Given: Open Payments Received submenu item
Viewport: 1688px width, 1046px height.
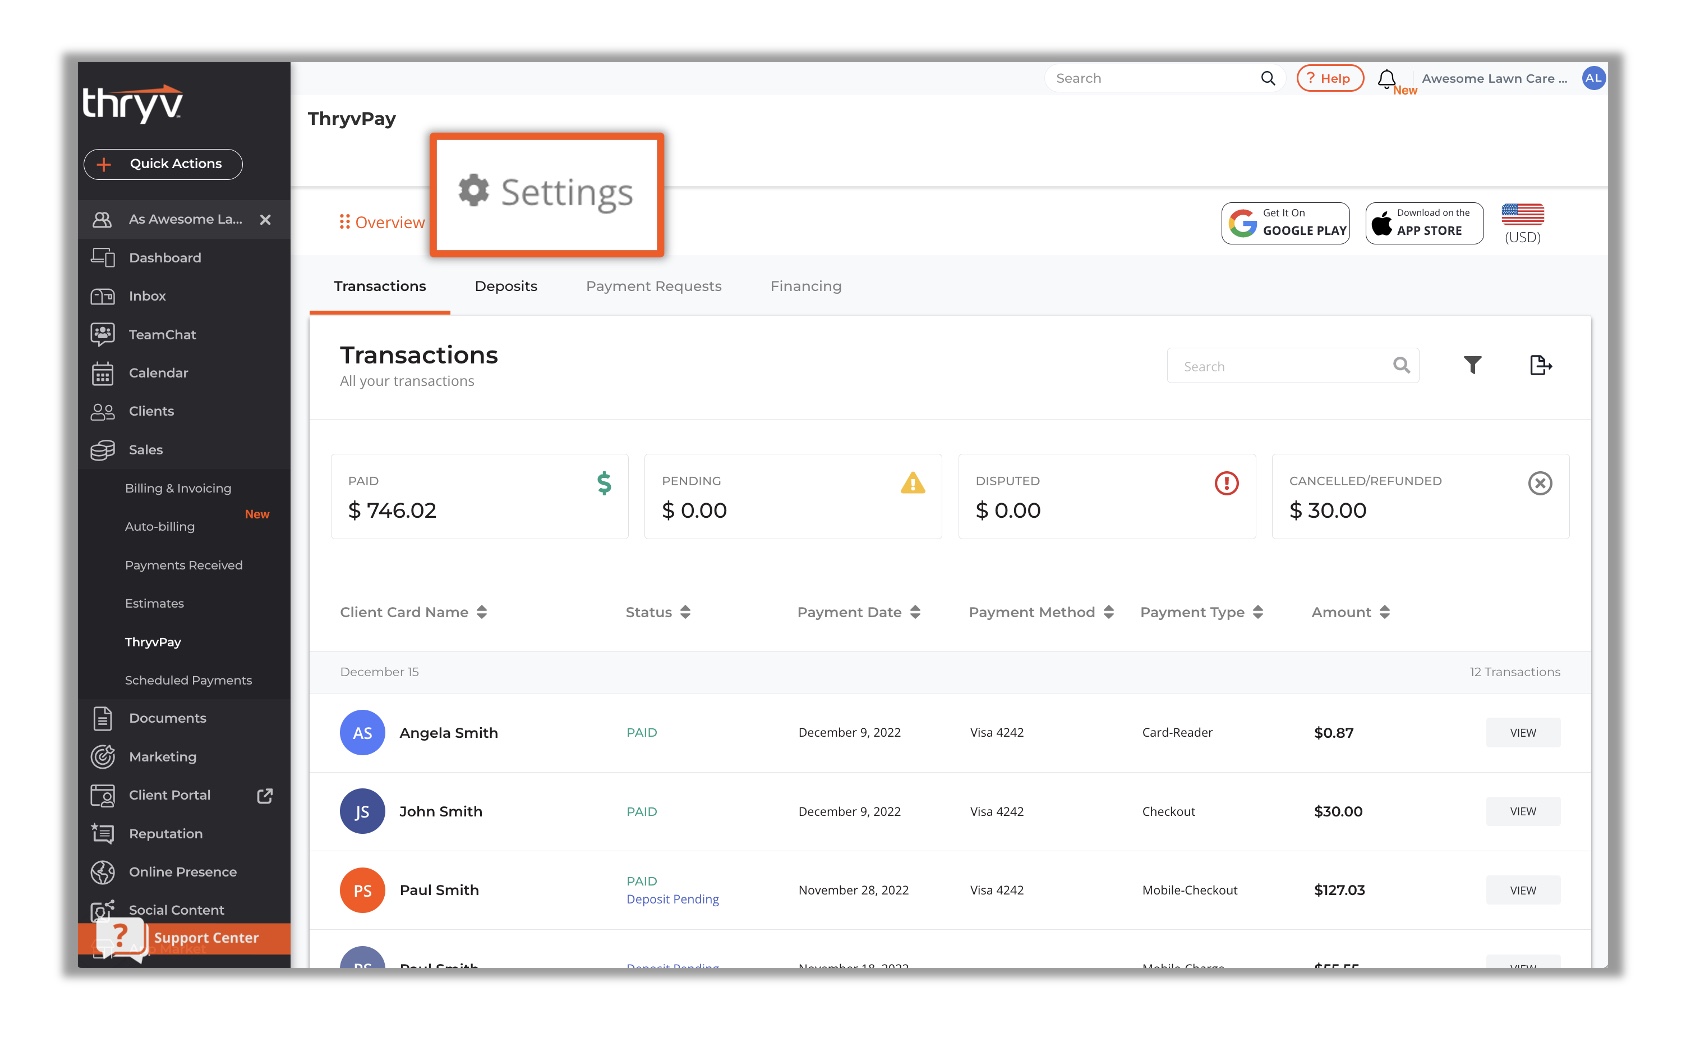Looking at the screenshot, I should click(184, 565).
